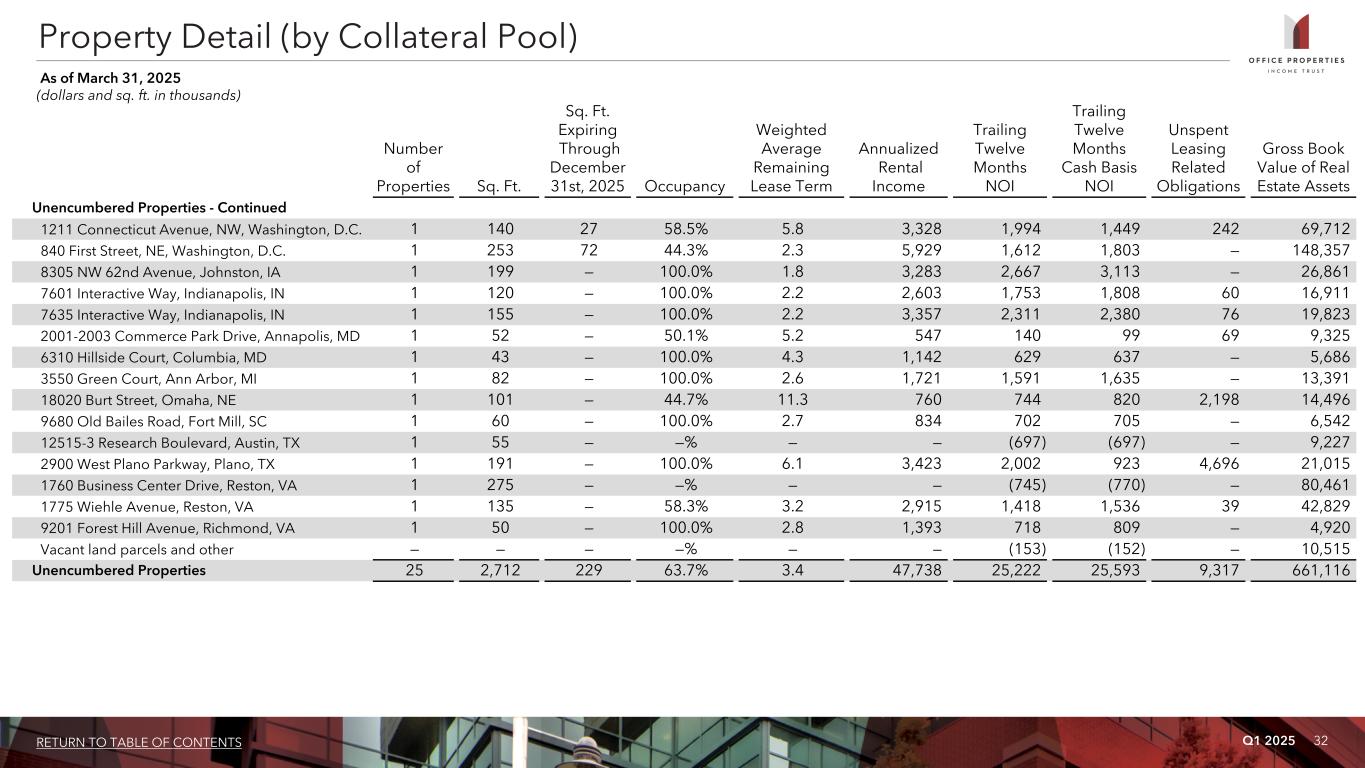Click the Office Properties Income Trust logo

(x=1297, y=44)
